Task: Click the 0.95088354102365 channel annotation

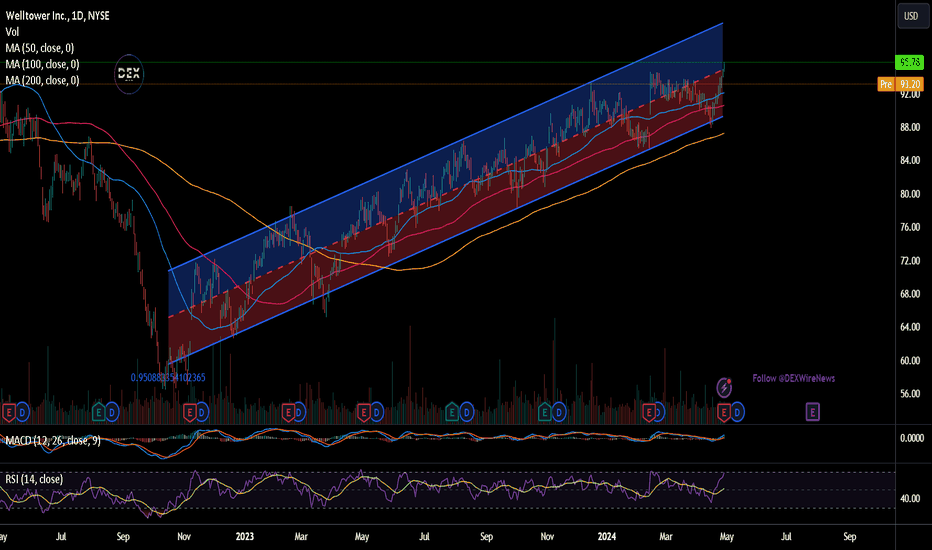Action: 168,378
